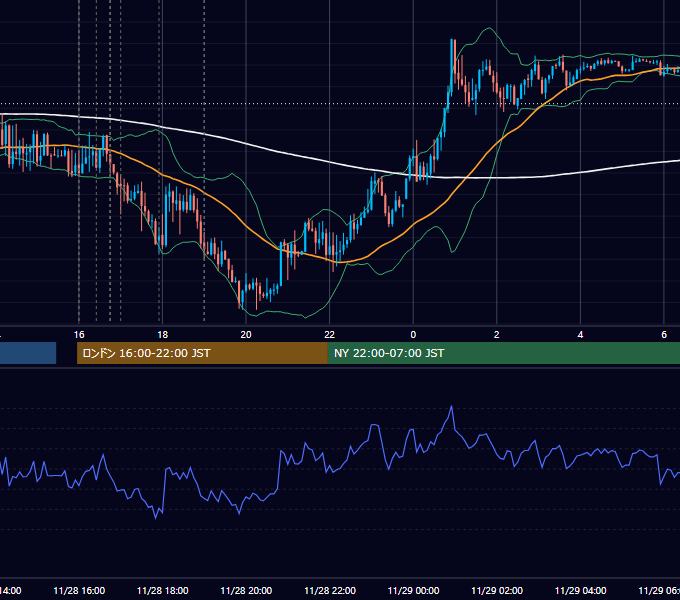
Task: Click the 11/29 00:00 date label
Action: pos(413,590)
